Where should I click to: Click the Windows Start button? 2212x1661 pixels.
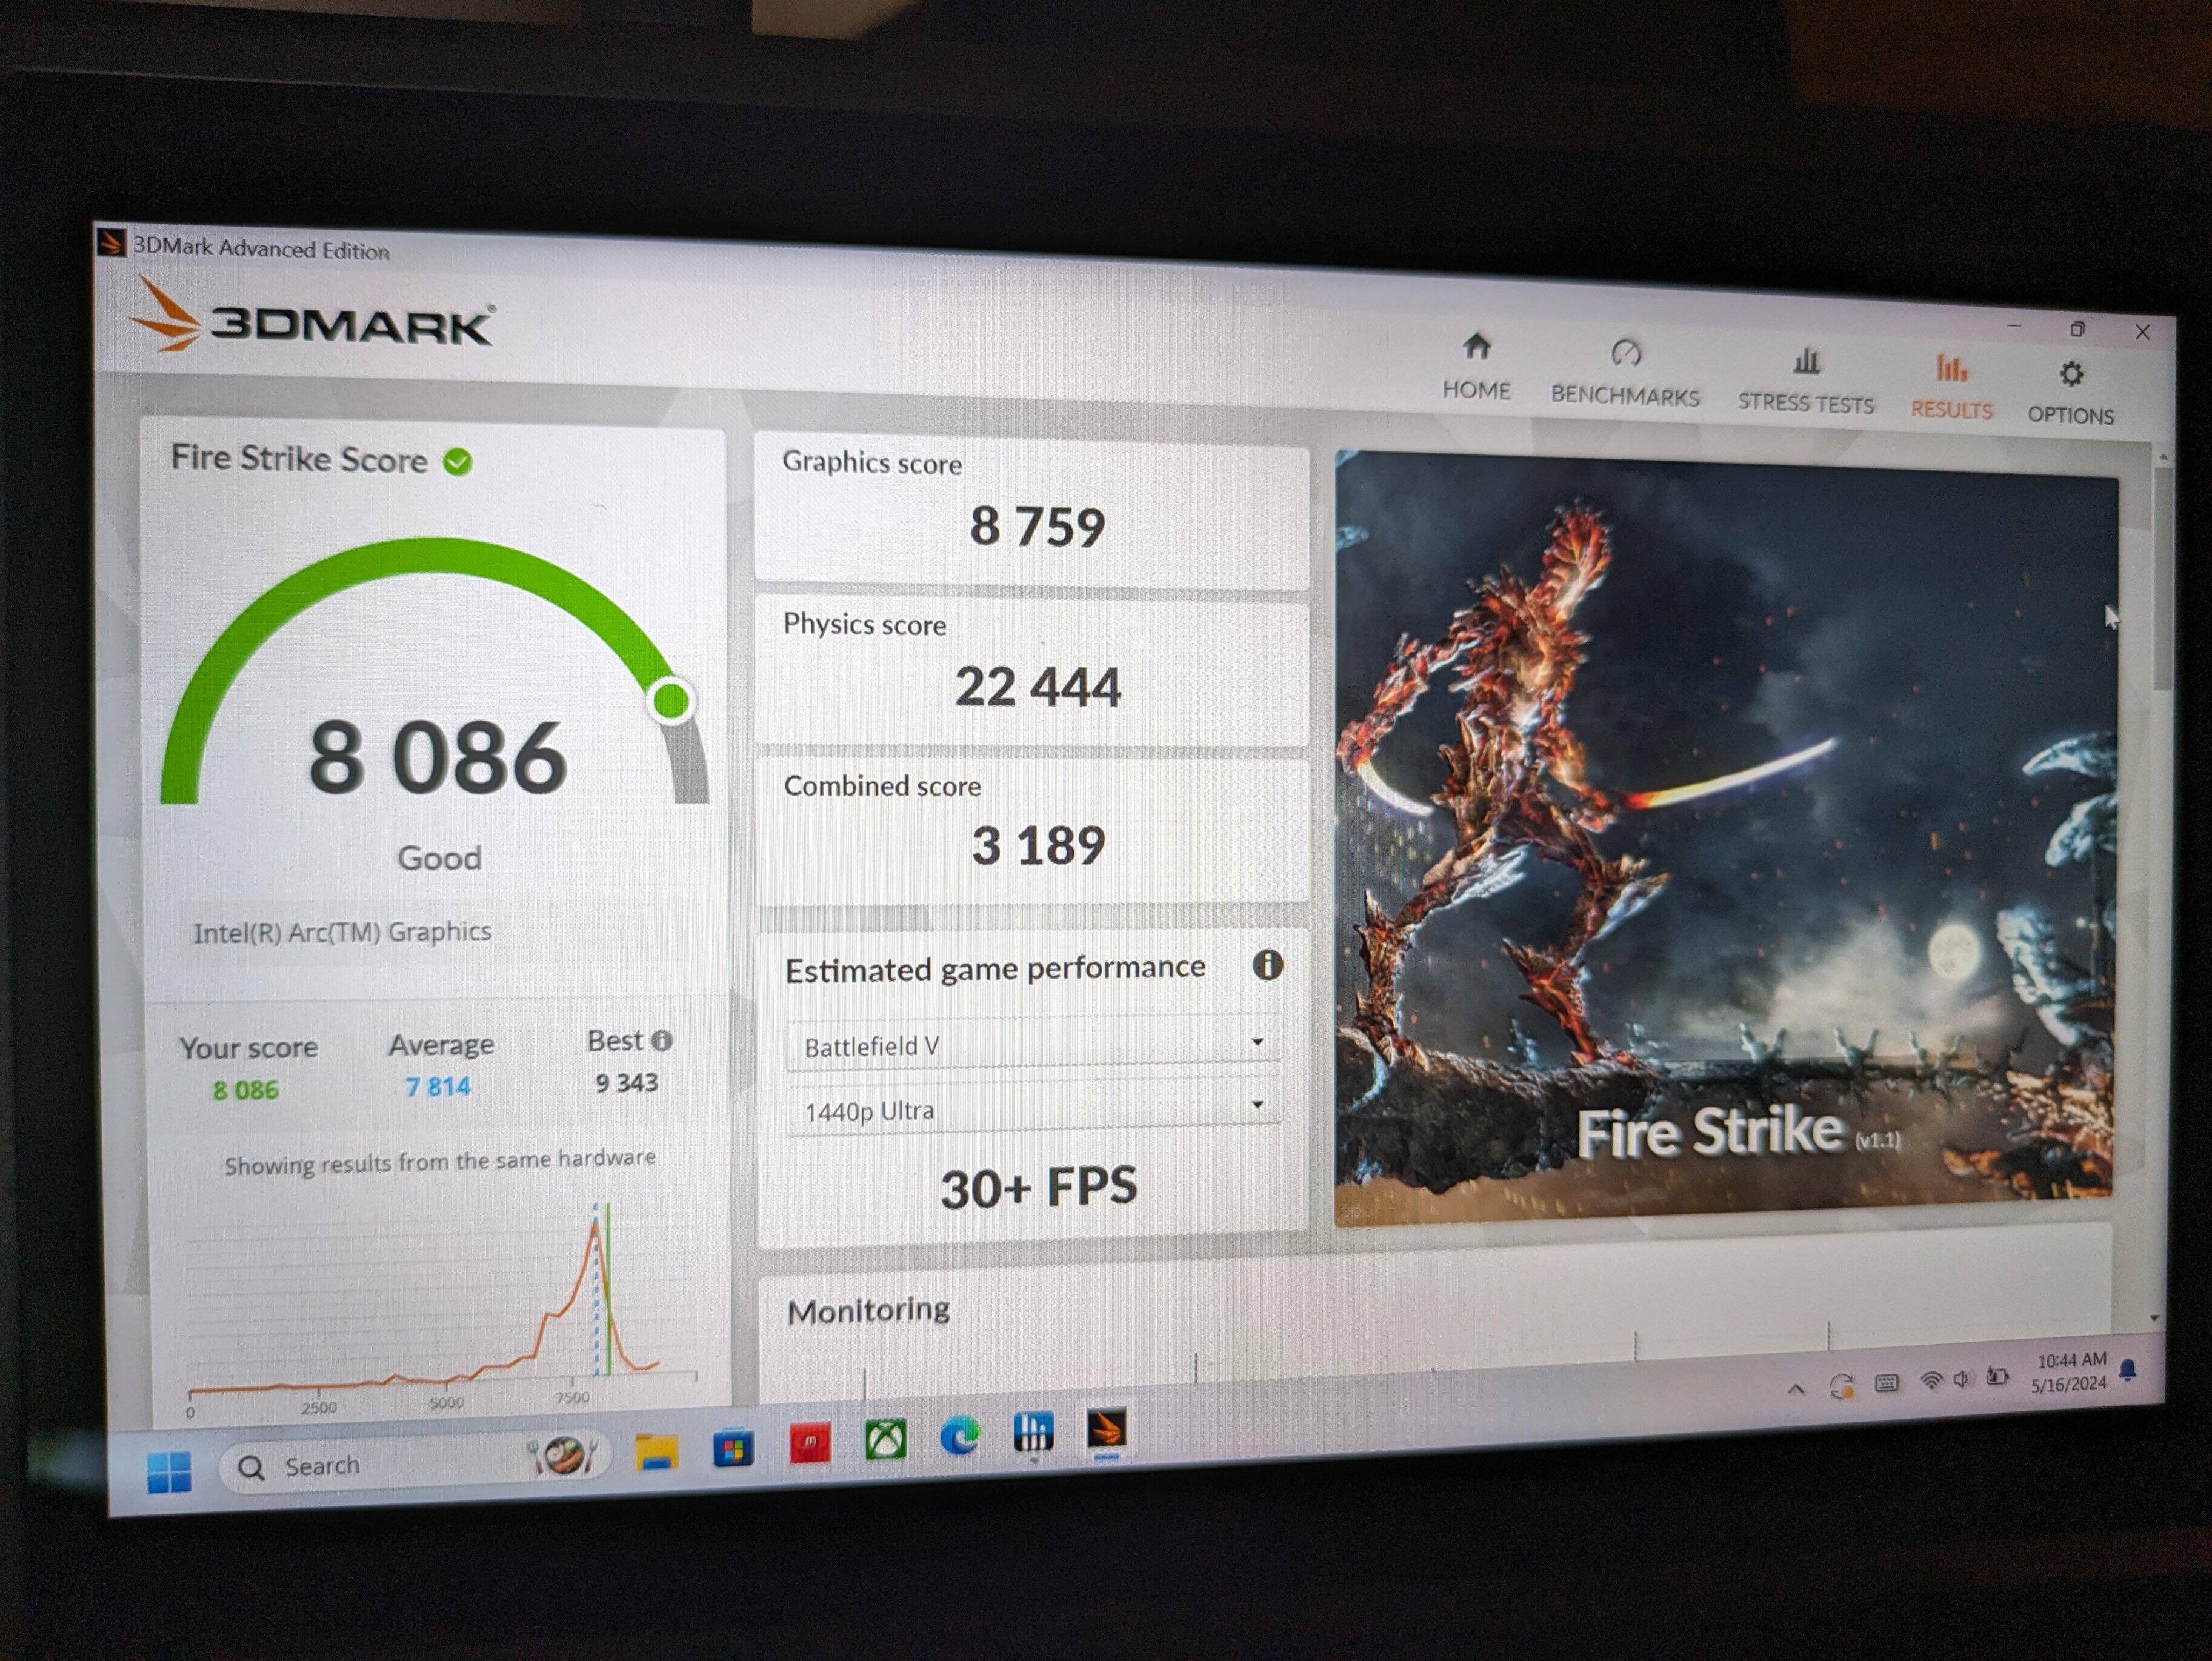[169, 1471]
